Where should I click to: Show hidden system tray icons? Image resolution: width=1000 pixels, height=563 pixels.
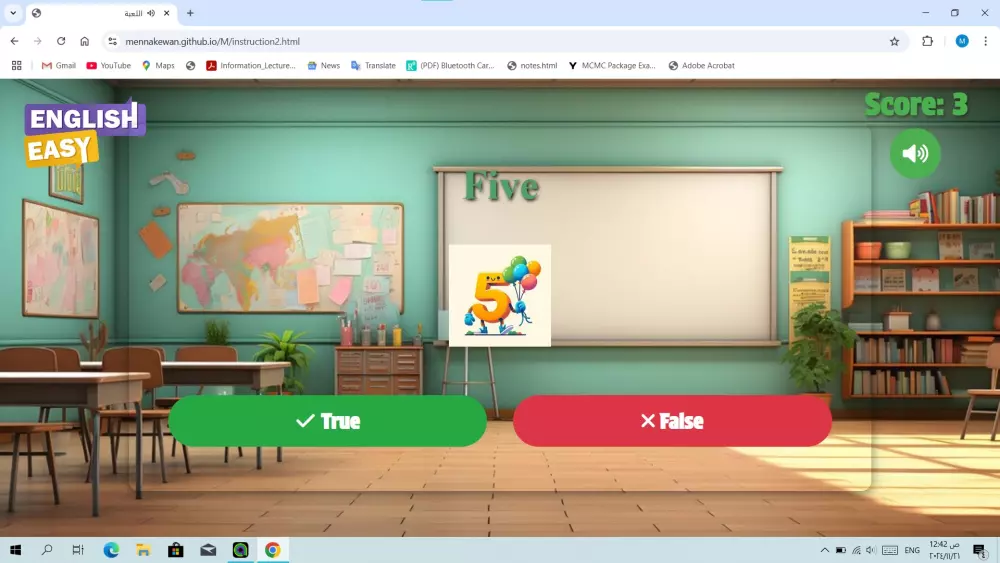click(825, 550)
